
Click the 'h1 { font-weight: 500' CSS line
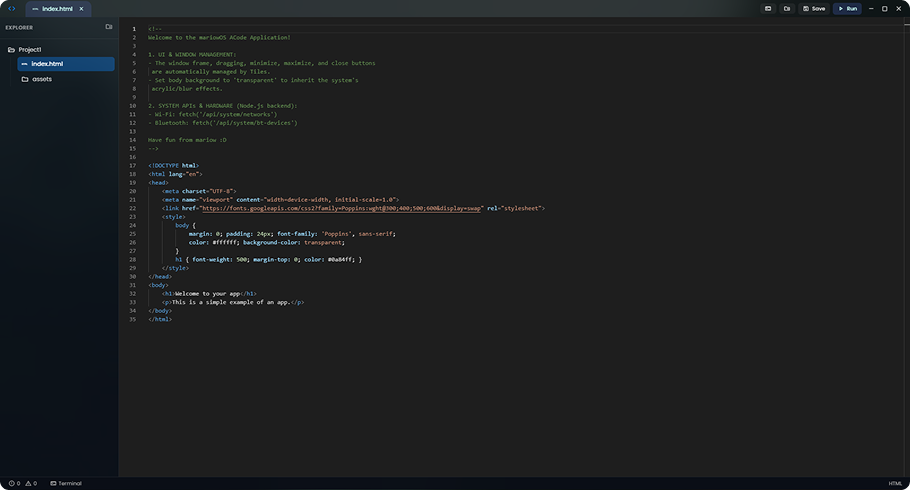pos(268,260)
